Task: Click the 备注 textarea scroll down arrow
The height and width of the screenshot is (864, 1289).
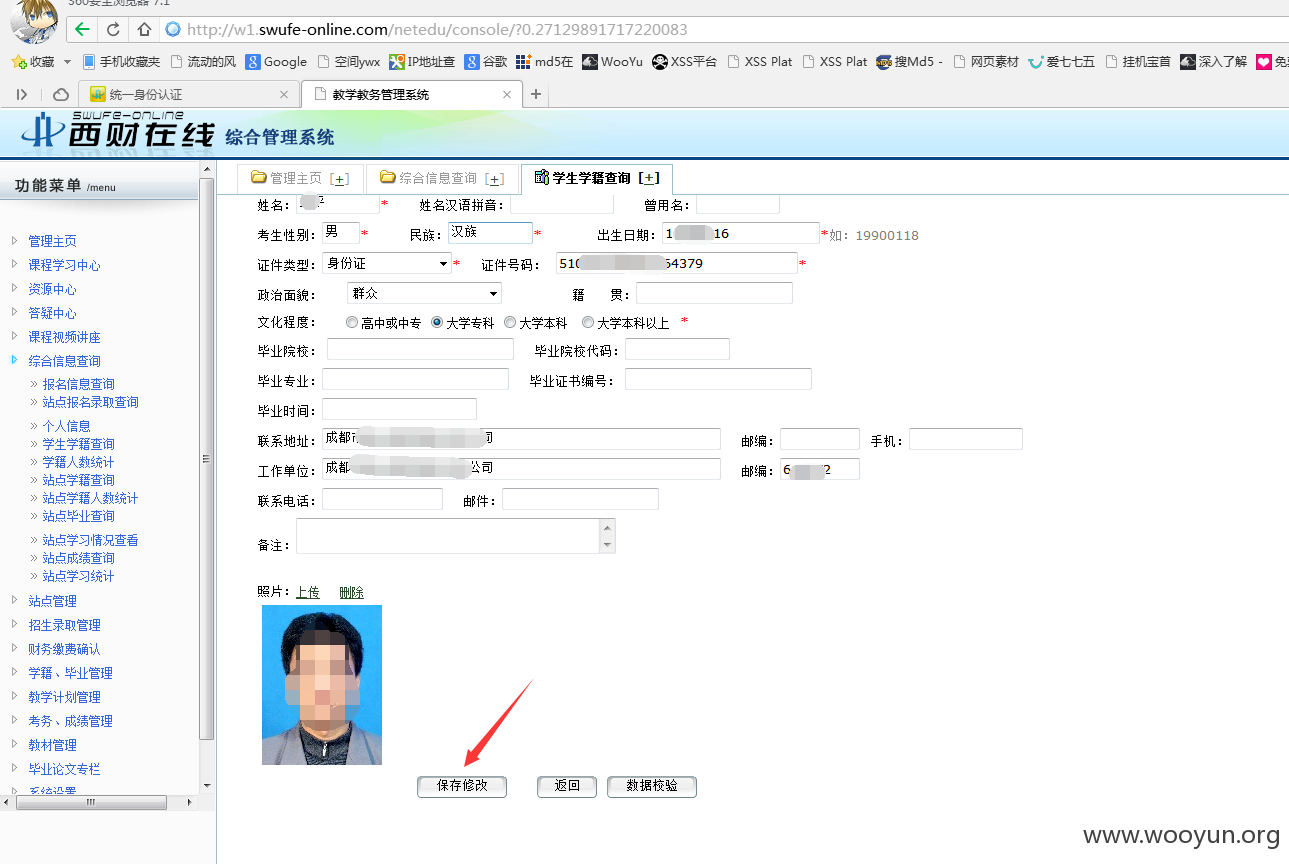Action: [607, 545]
